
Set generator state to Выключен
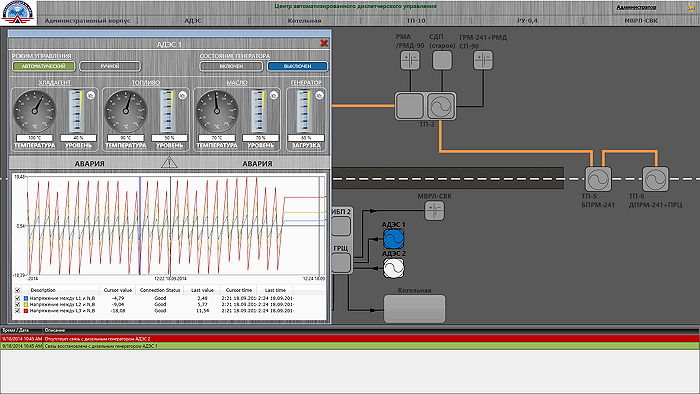click(x=297, y=66)
